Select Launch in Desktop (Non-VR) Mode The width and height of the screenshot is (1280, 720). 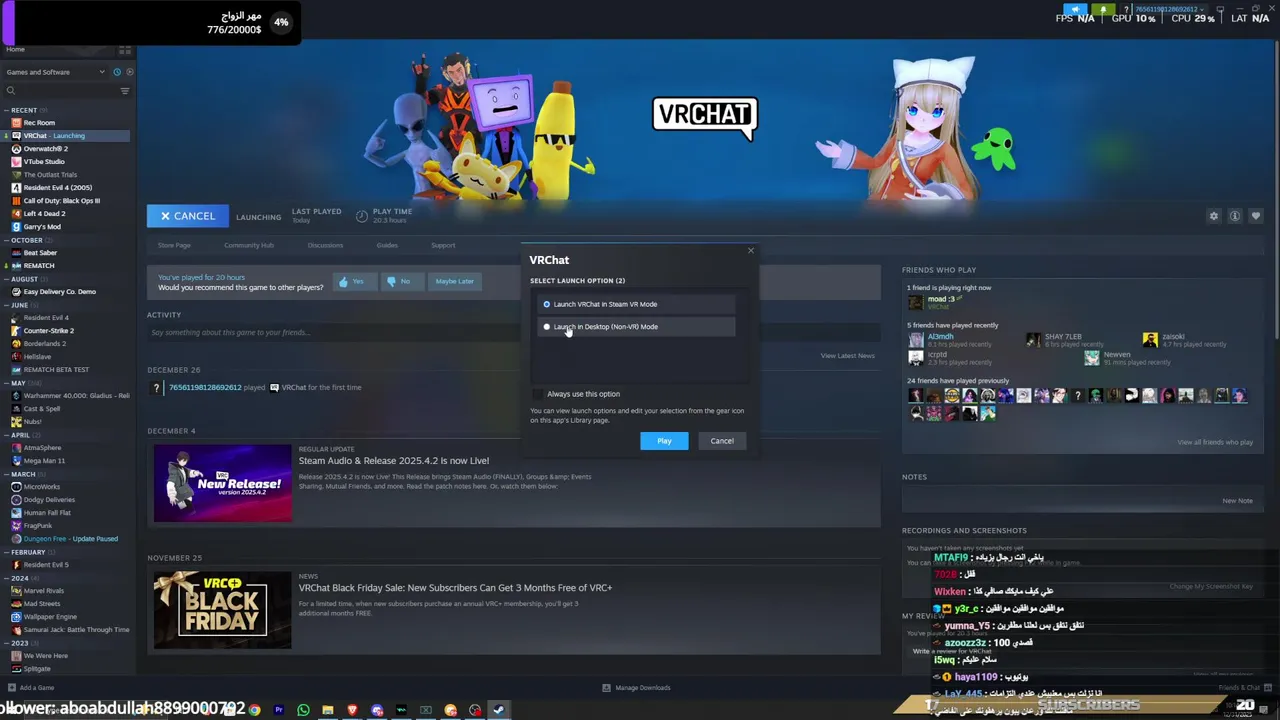click(x=637, y=327)
